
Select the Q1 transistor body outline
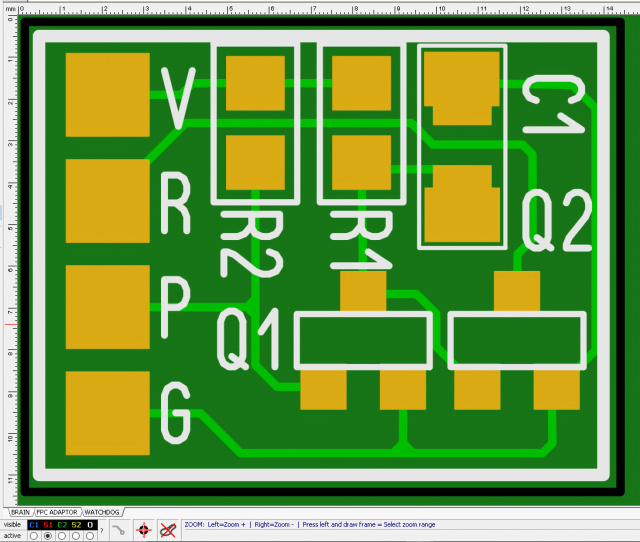click(x=363, y=341)
